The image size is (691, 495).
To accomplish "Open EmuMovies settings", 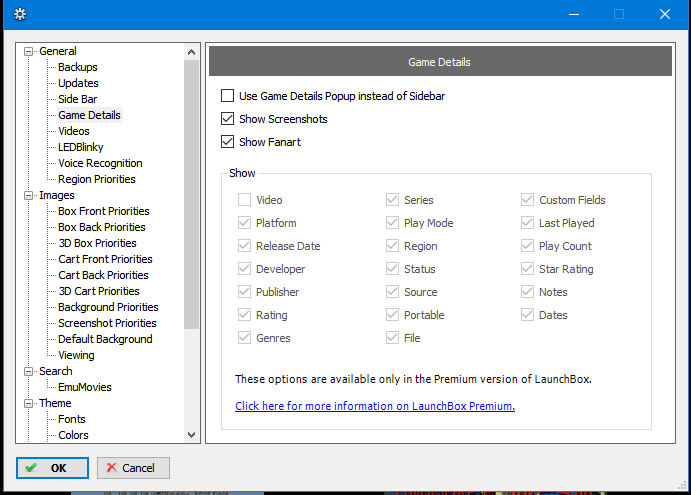I will tap(85, 387).
